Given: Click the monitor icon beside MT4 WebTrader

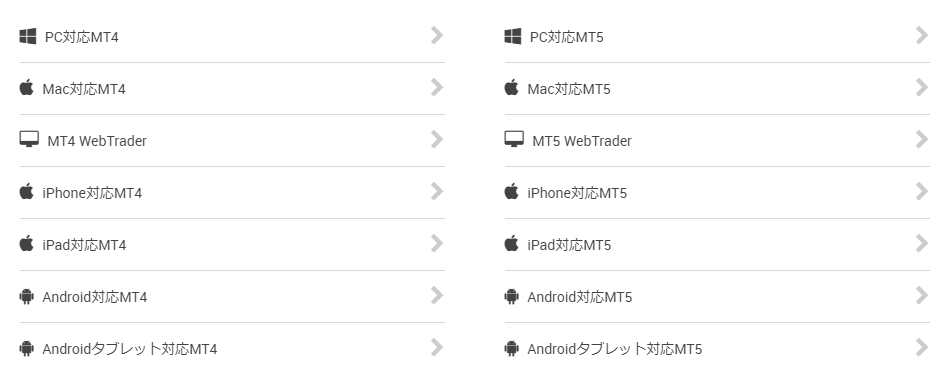Looking at the screenshot, I should (29, 140).
